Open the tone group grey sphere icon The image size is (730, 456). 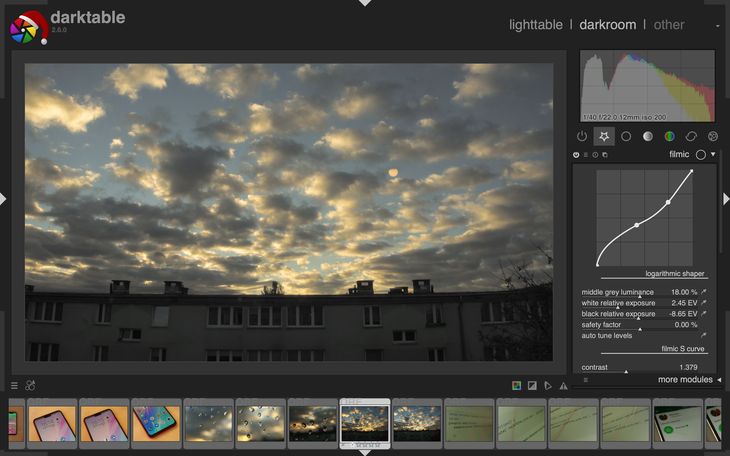648,136
